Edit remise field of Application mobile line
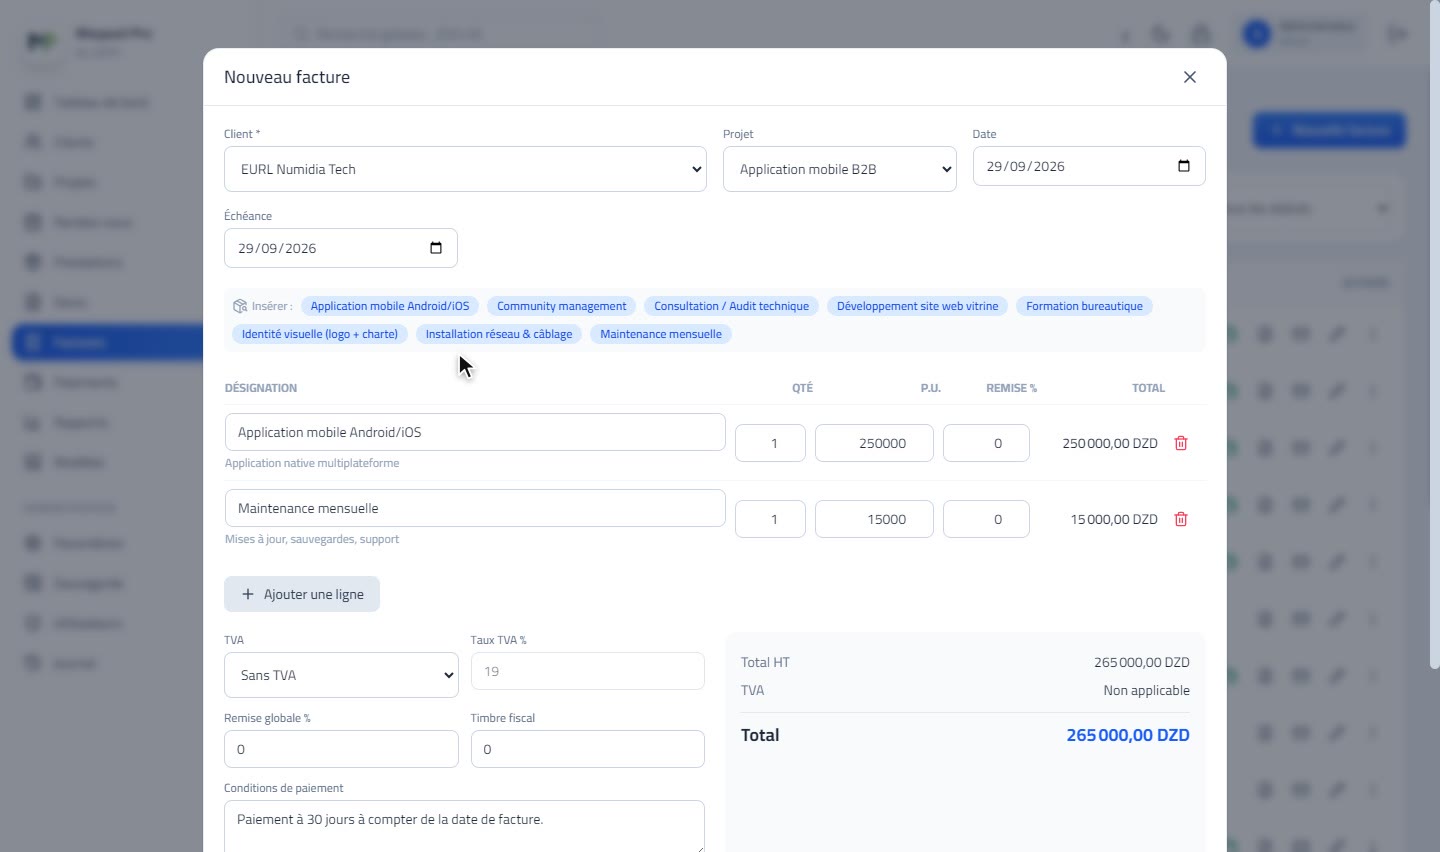1440x852 pixels. 986,443
